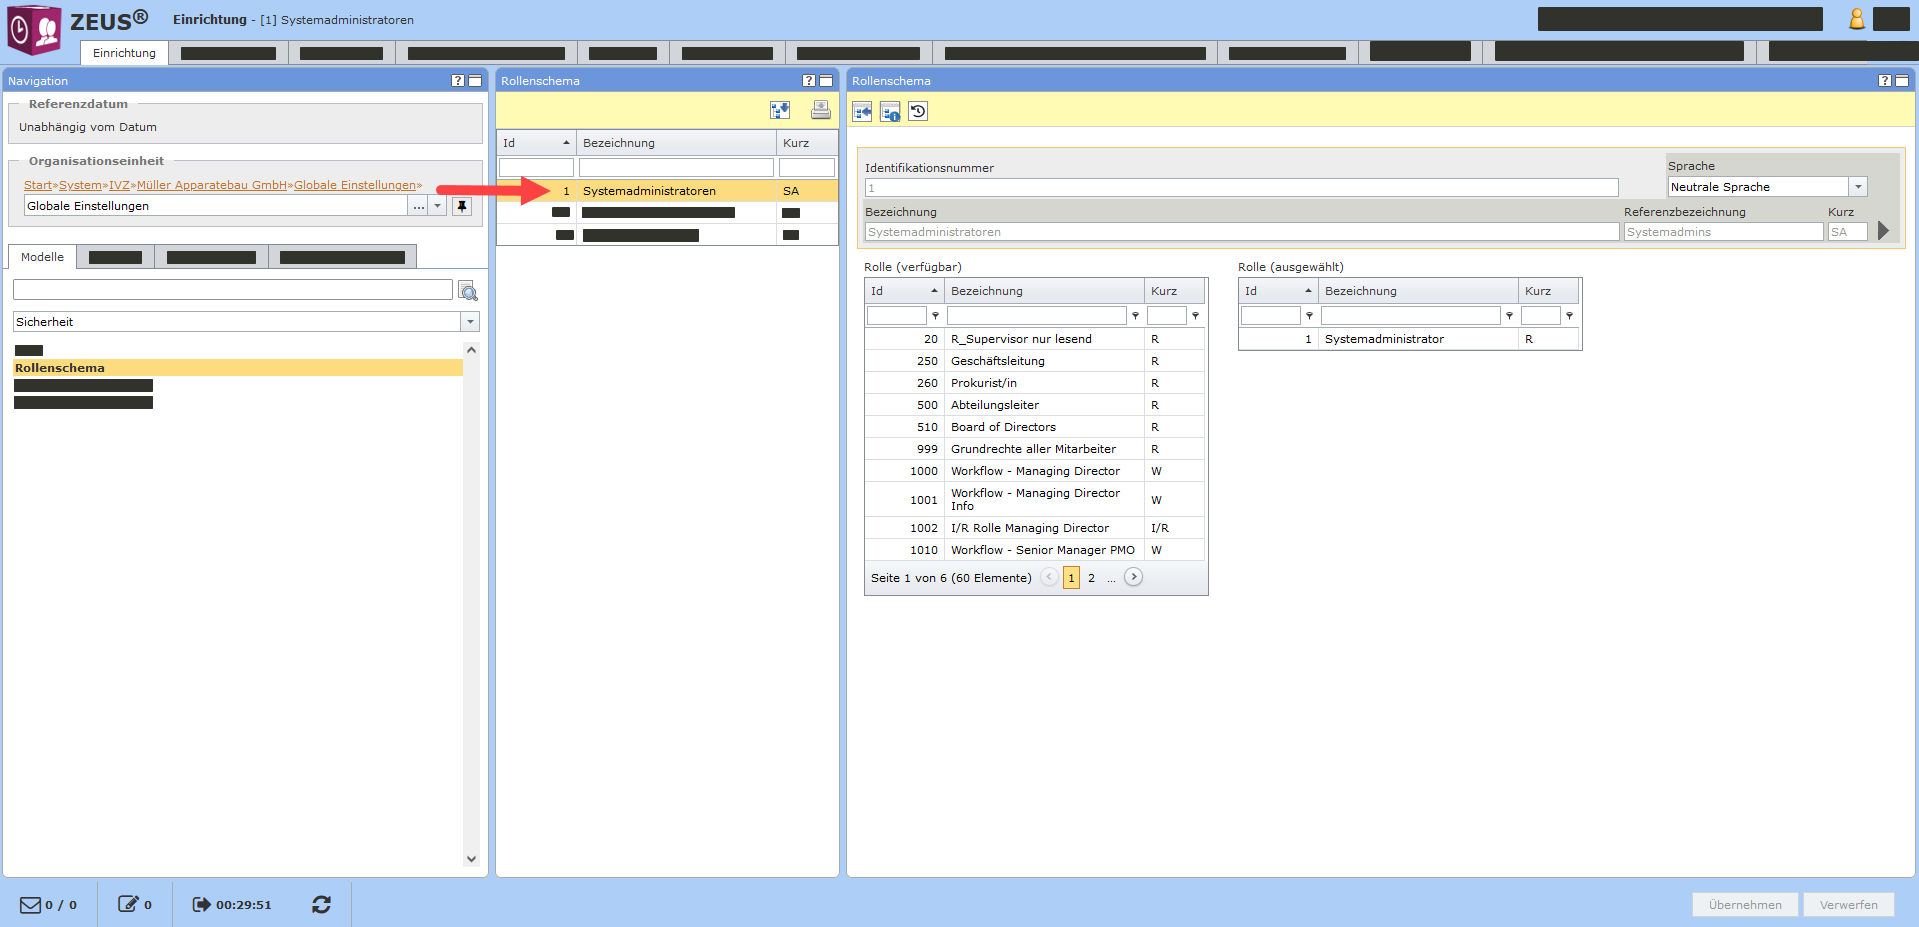Click the logout timer arrow icon
Viewport: 1919px width, 927px height.
(x=201, y=904)
